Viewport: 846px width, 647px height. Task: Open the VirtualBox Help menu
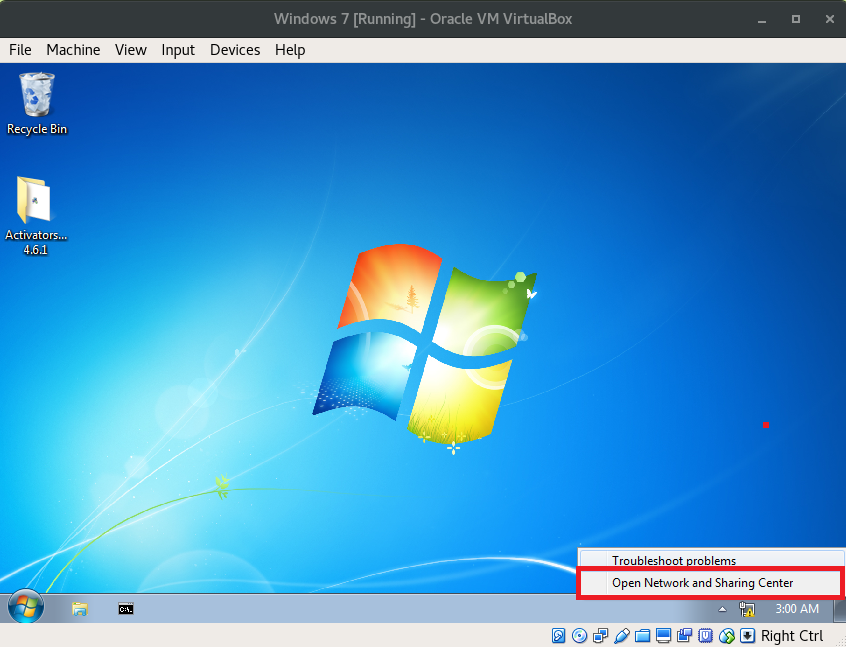290,50
